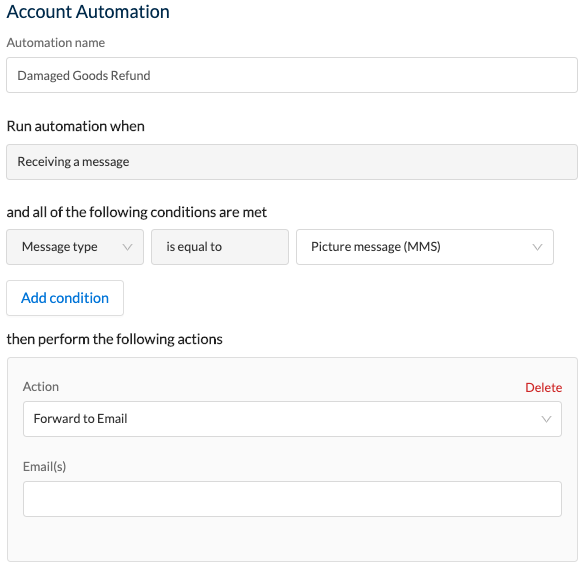
Task: Click the 'Run automation when' heading
Action: pos(76,126)
